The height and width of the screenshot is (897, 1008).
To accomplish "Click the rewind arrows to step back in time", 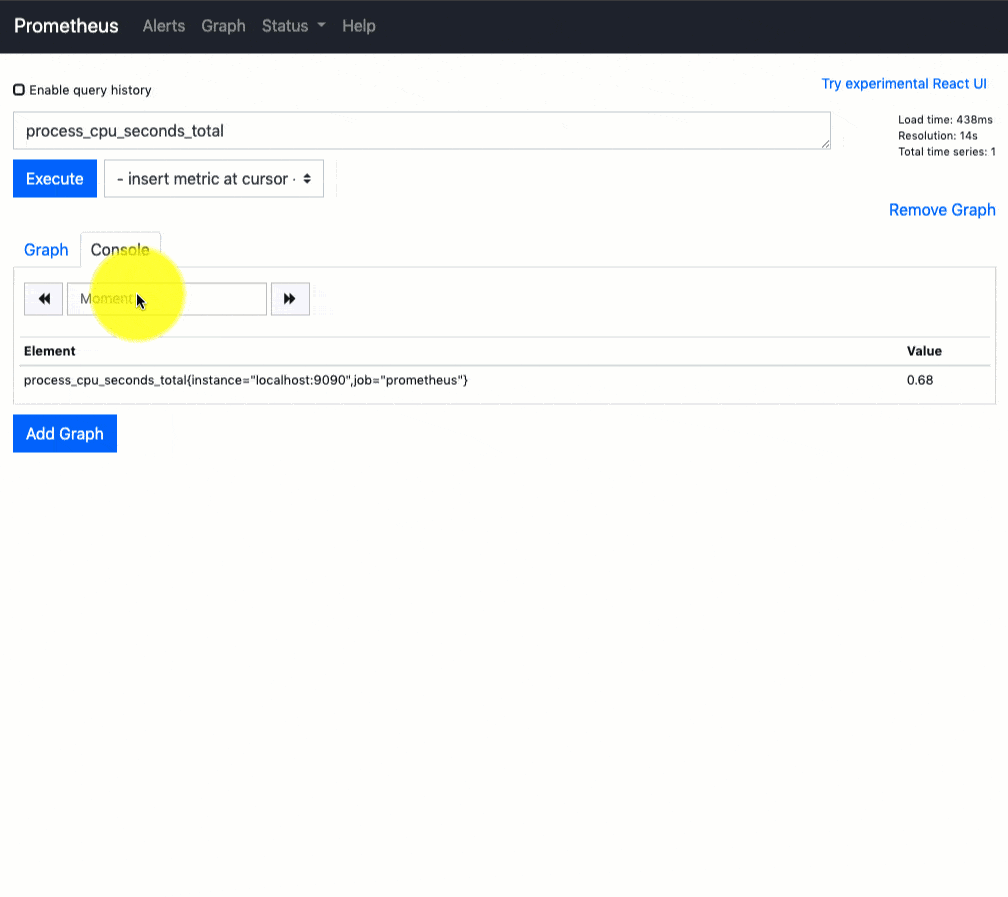I will pos(42,298).
